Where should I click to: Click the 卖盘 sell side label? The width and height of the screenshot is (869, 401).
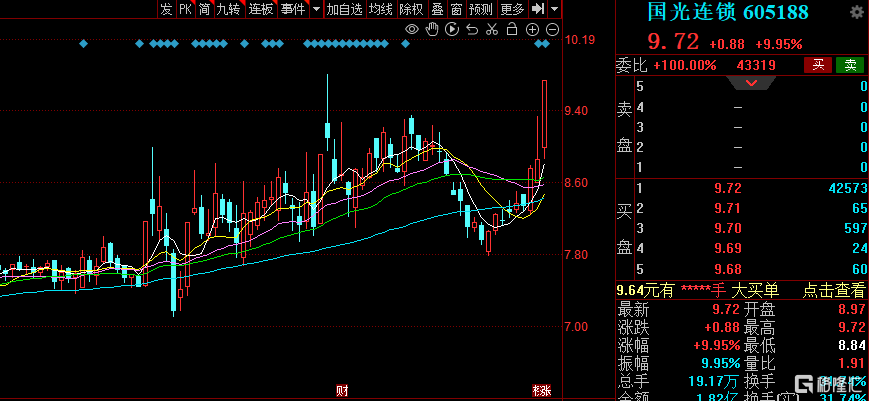click(625, 127)
